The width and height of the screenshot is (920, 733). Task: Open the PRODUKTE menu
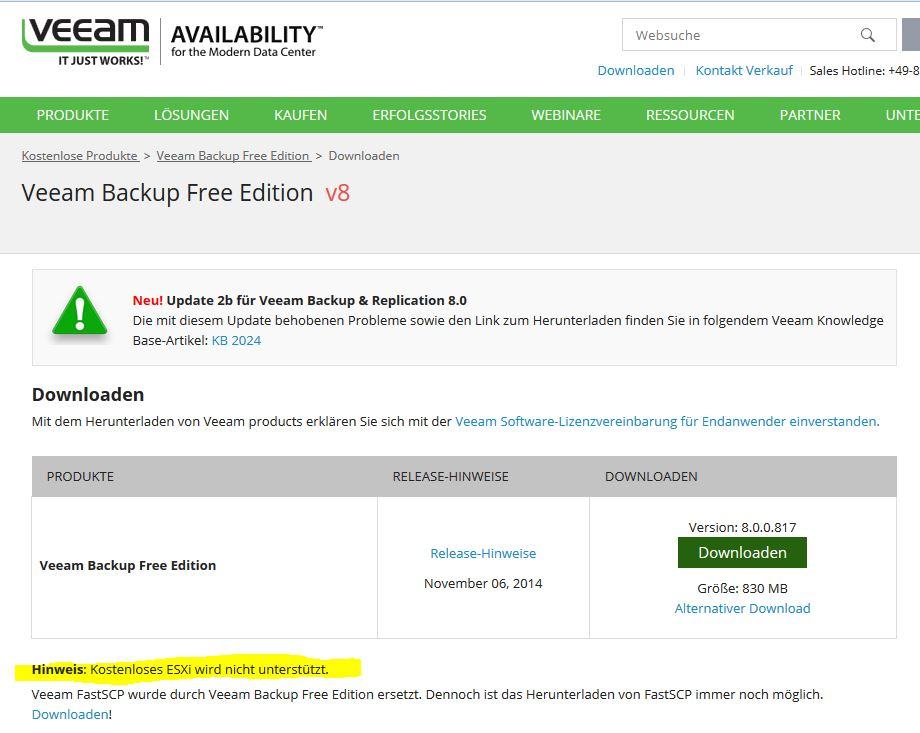[73, 115]
